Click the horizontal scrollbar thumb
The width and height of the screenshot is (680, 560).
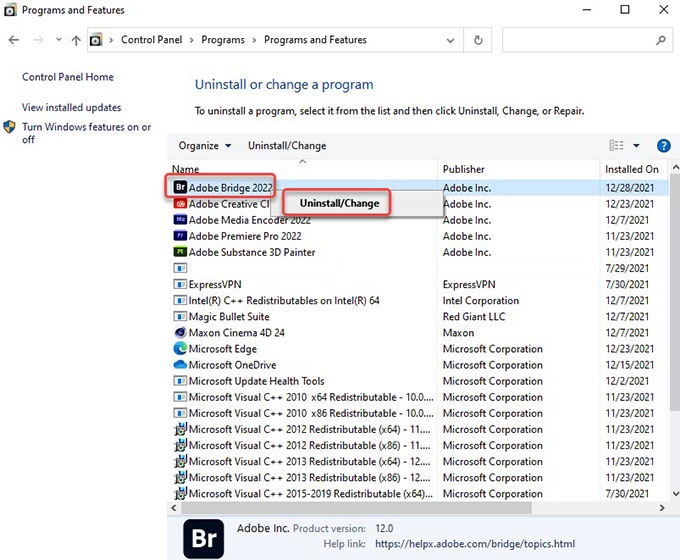pyautogui.click(x=356, y=508)
